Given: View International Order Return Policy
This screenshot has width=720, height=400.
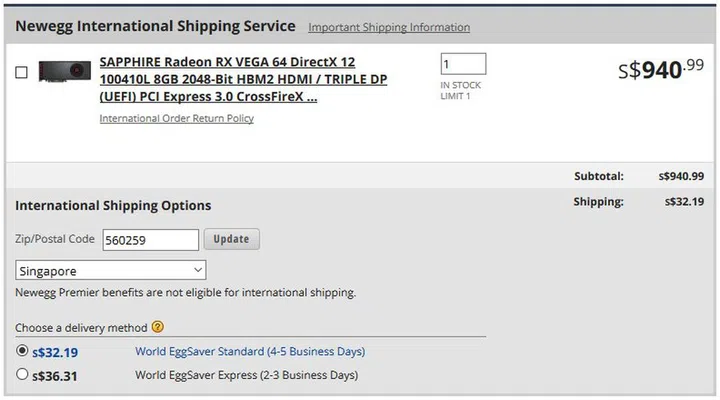Looking at the screenshot, I should point(176,118).
